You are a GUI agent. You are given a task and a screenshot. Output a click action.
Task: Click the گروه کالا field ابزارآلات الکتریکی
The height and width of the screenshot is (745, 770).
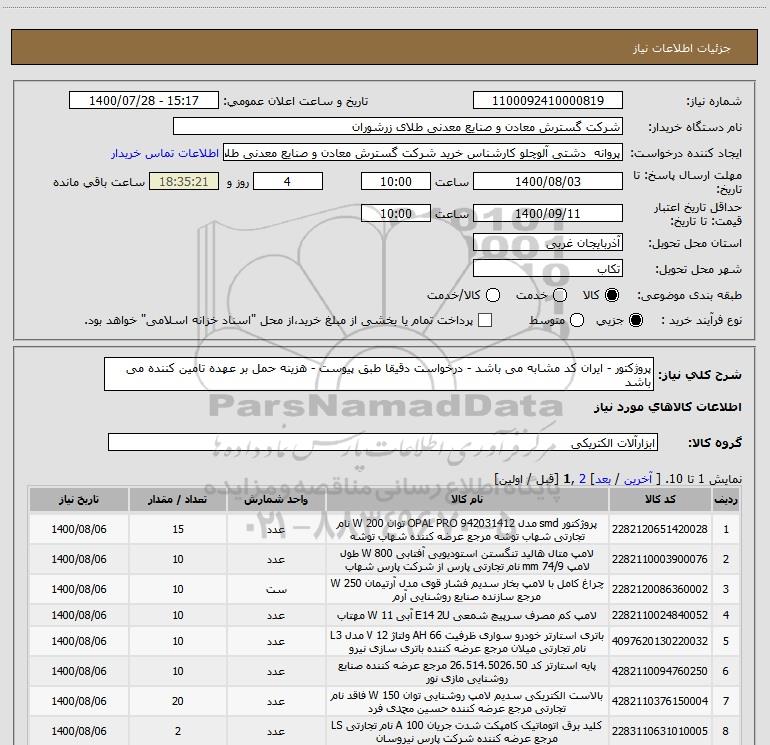[x=383, y=442]
